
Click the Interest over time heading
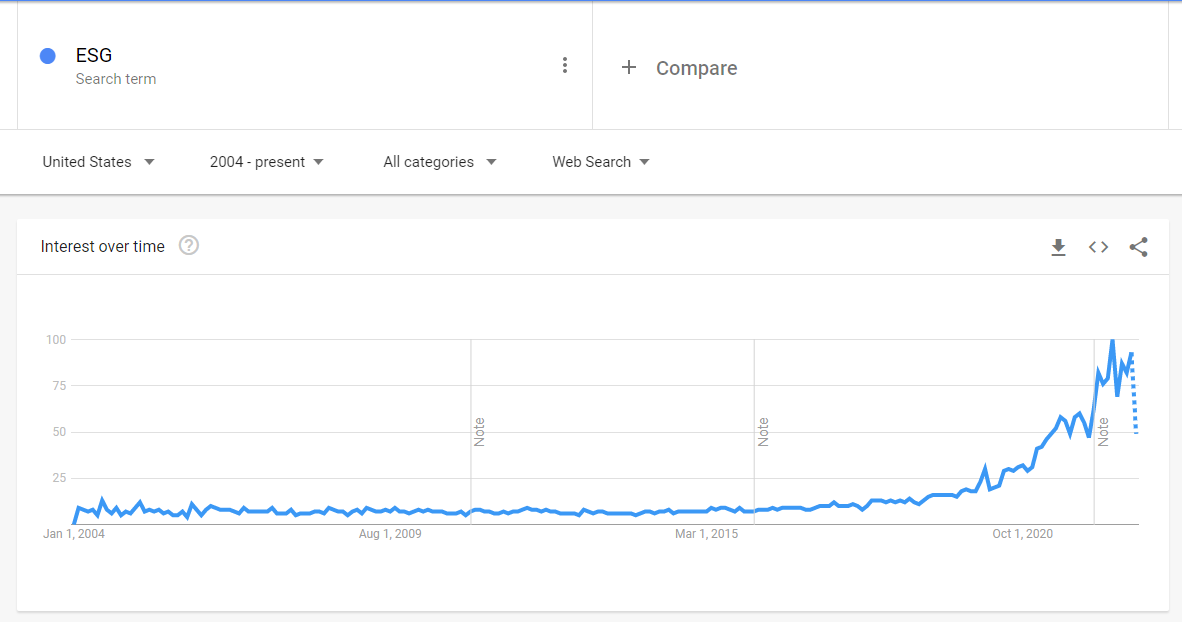[x=103, y=247]
